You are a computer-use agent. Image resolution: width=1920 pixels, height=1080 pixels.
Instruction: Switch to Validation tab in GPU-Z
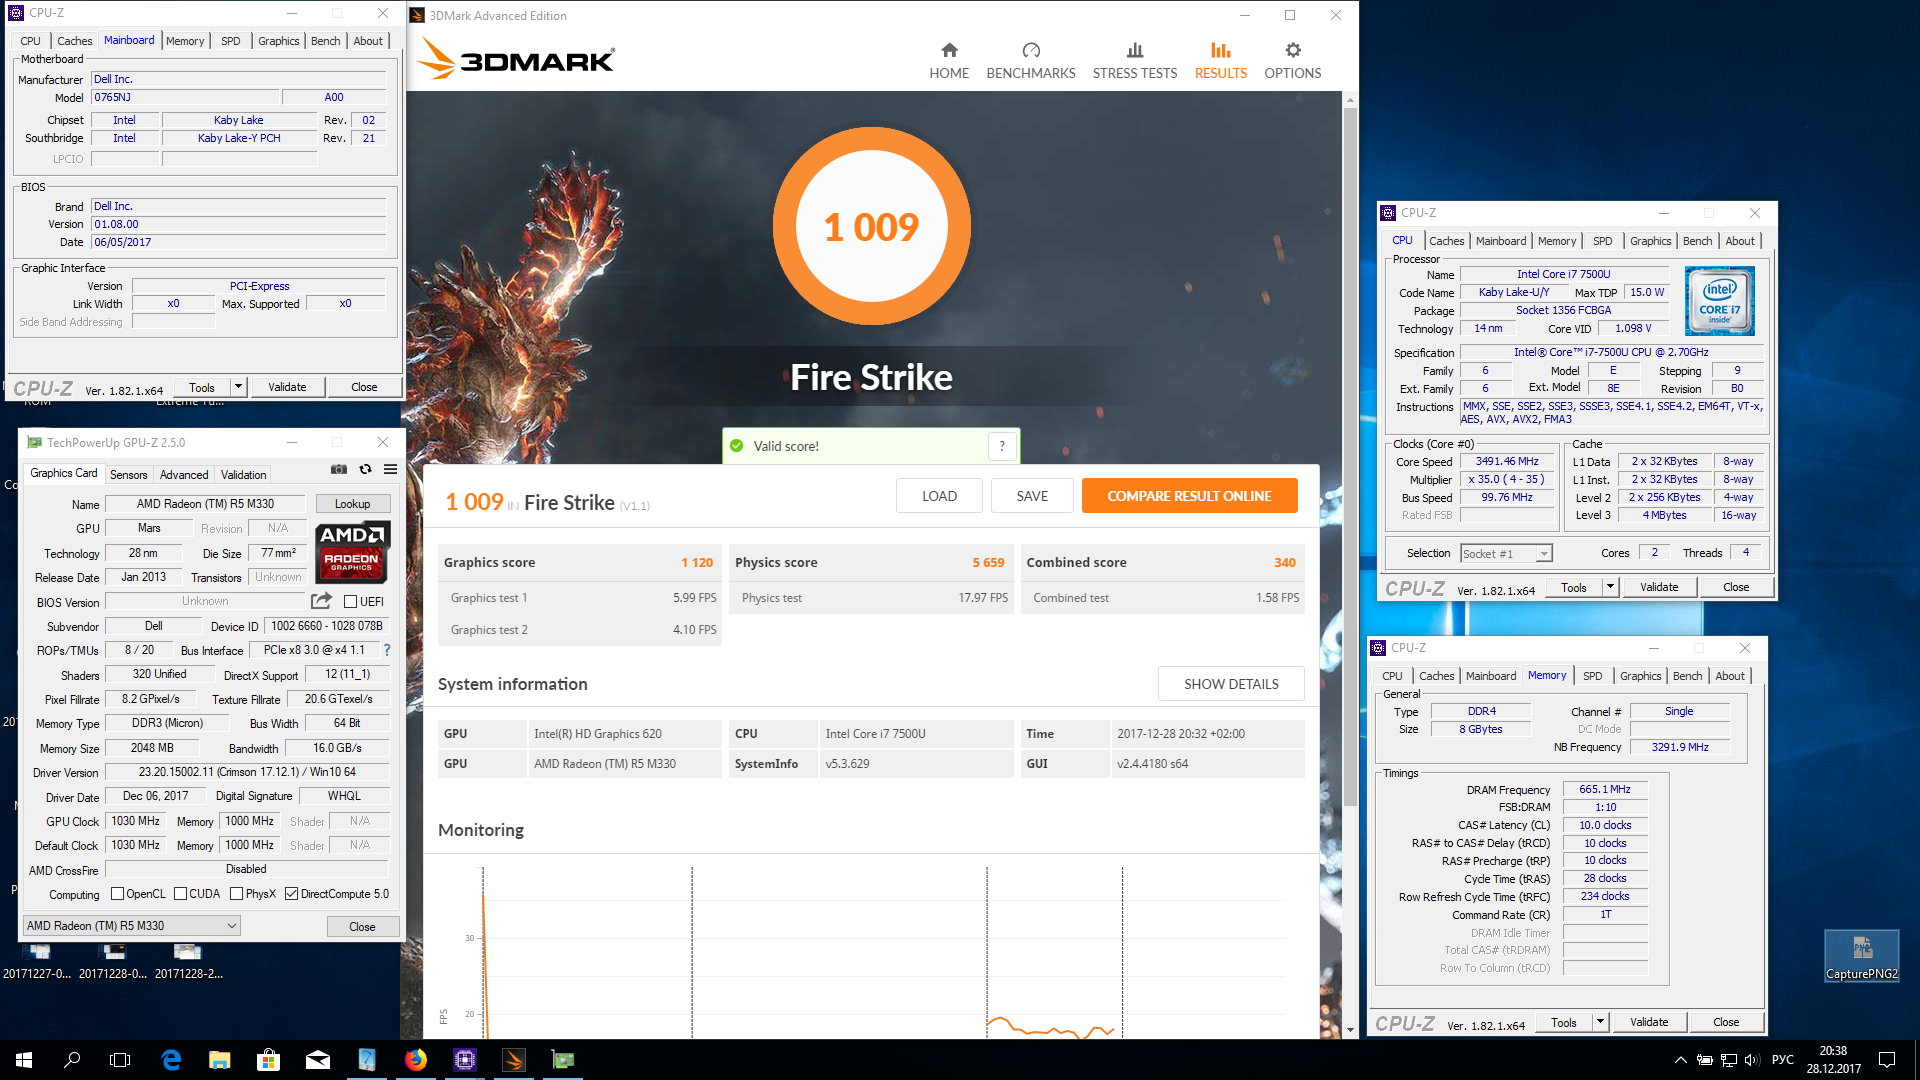click(x=243, y=475)
